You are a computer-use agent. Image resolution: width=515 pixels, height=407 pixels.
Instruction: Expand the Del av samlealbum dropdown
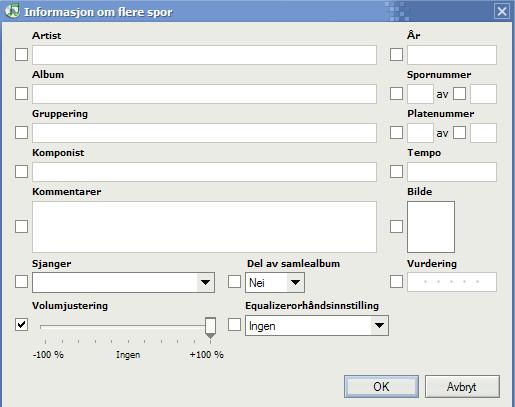click(295, 283)
